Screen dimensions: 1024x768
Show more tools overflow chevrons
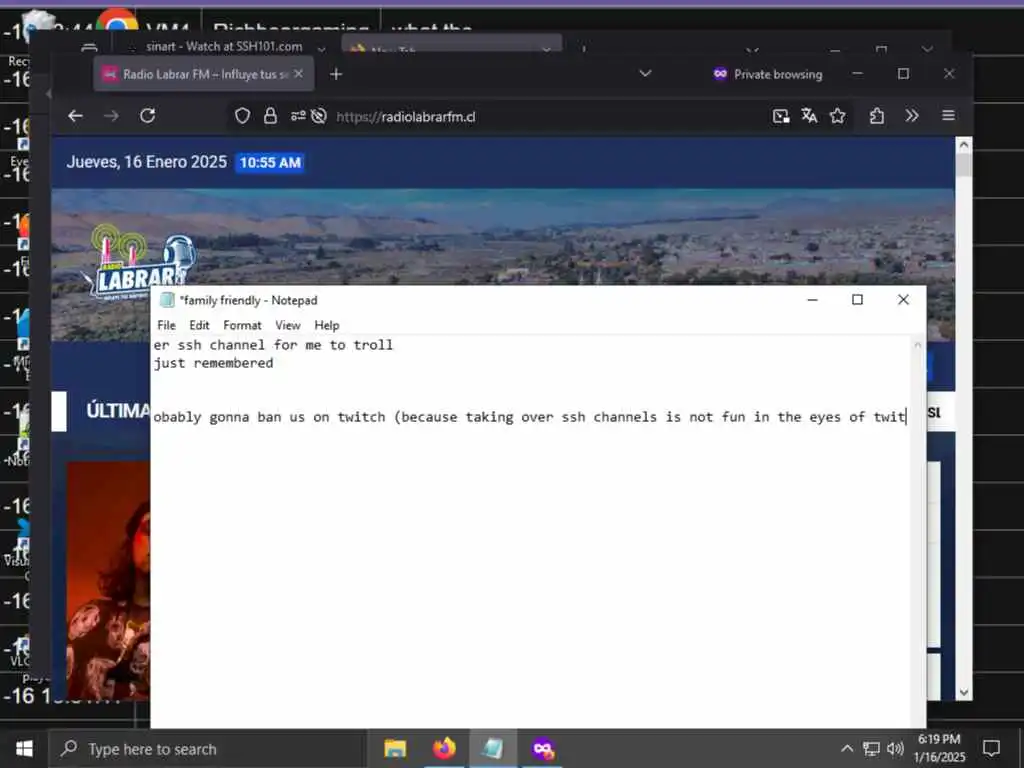pyautogui.click(x=912, y=116)
